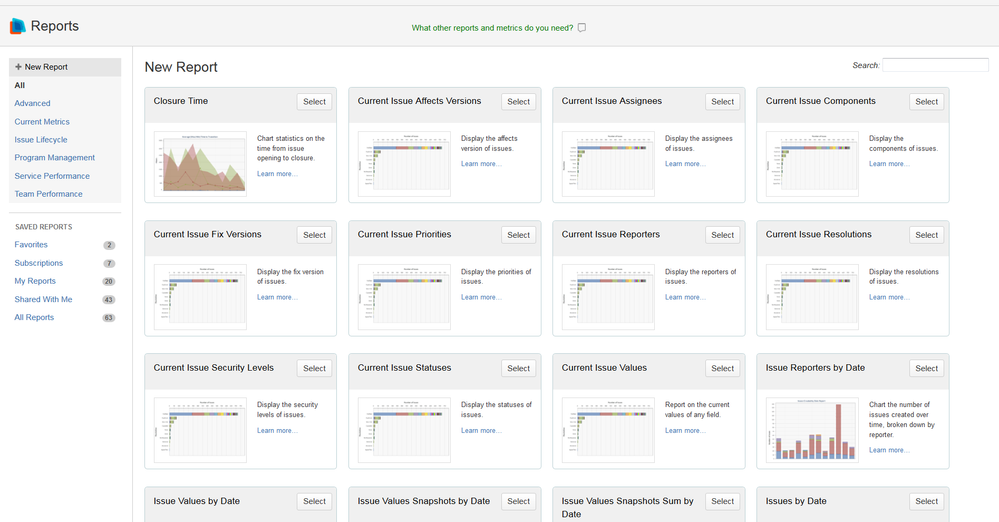Click the All Reports count badge
The width and height of the screenshot is (999, 522).
109,318
